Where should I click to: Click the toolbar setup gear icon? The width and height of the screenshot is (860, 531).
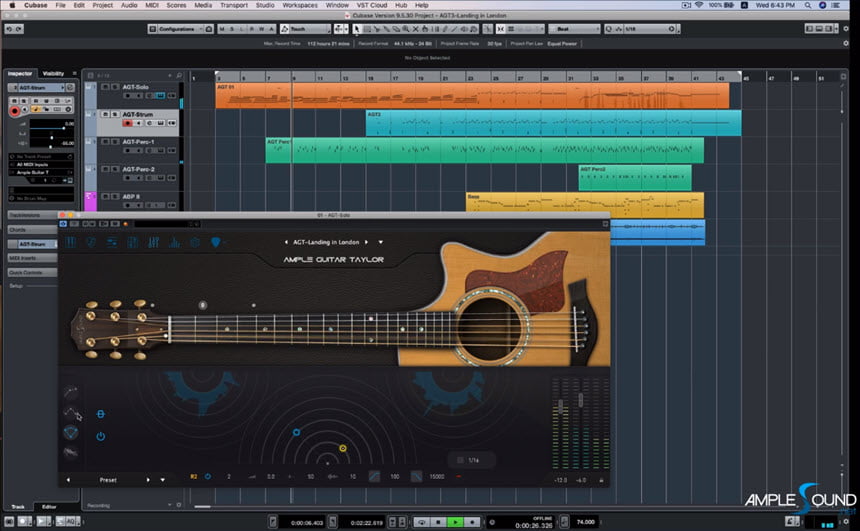pos(846,29)
